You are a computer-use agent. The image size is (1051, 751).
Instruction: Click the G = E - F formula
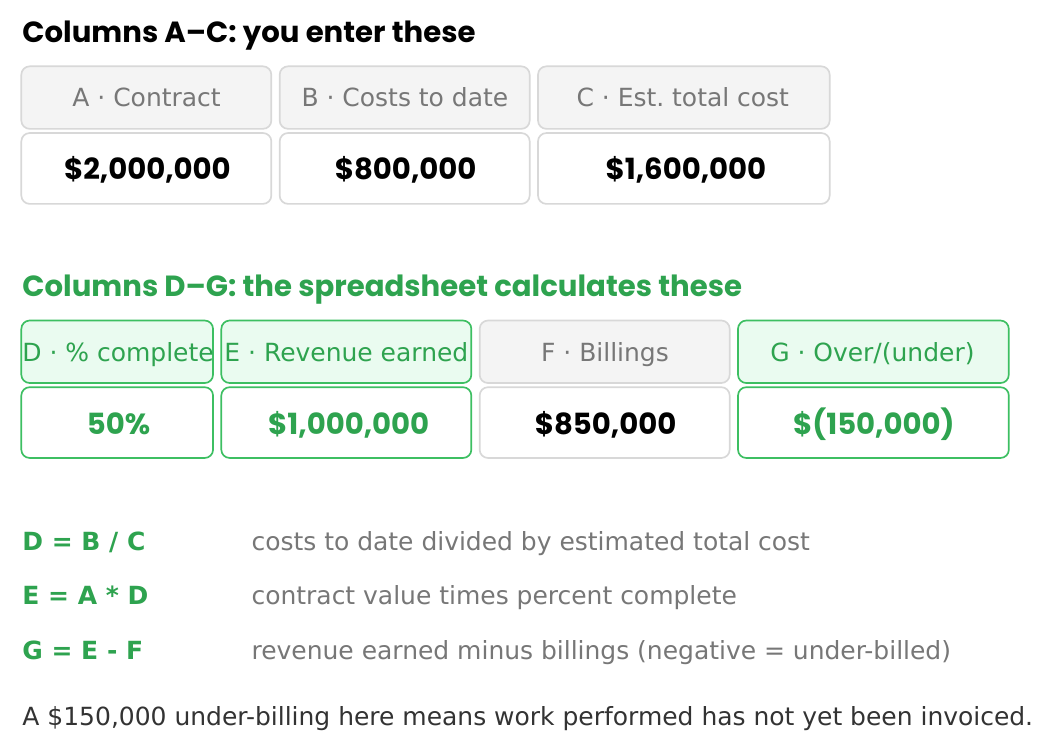tap(82, 650)
